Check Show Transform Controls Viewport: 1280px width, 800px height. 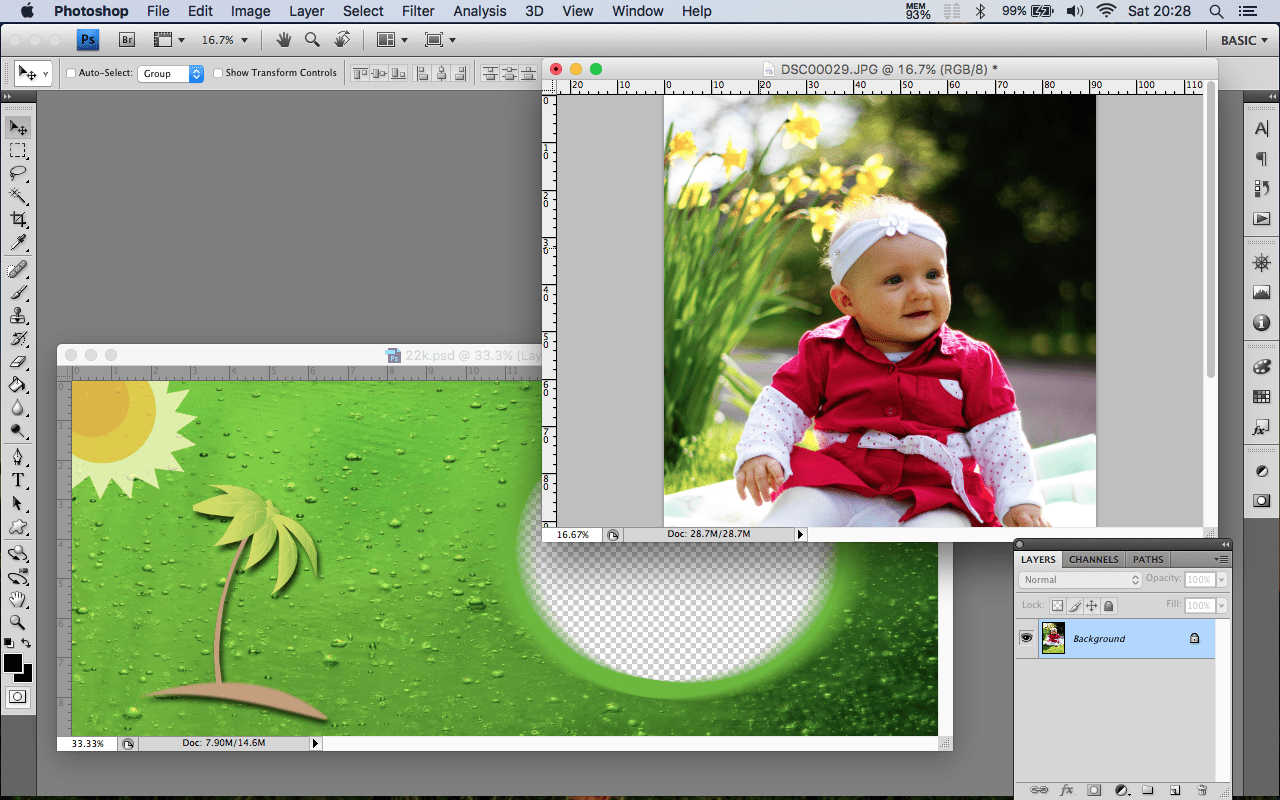(218, 73)
